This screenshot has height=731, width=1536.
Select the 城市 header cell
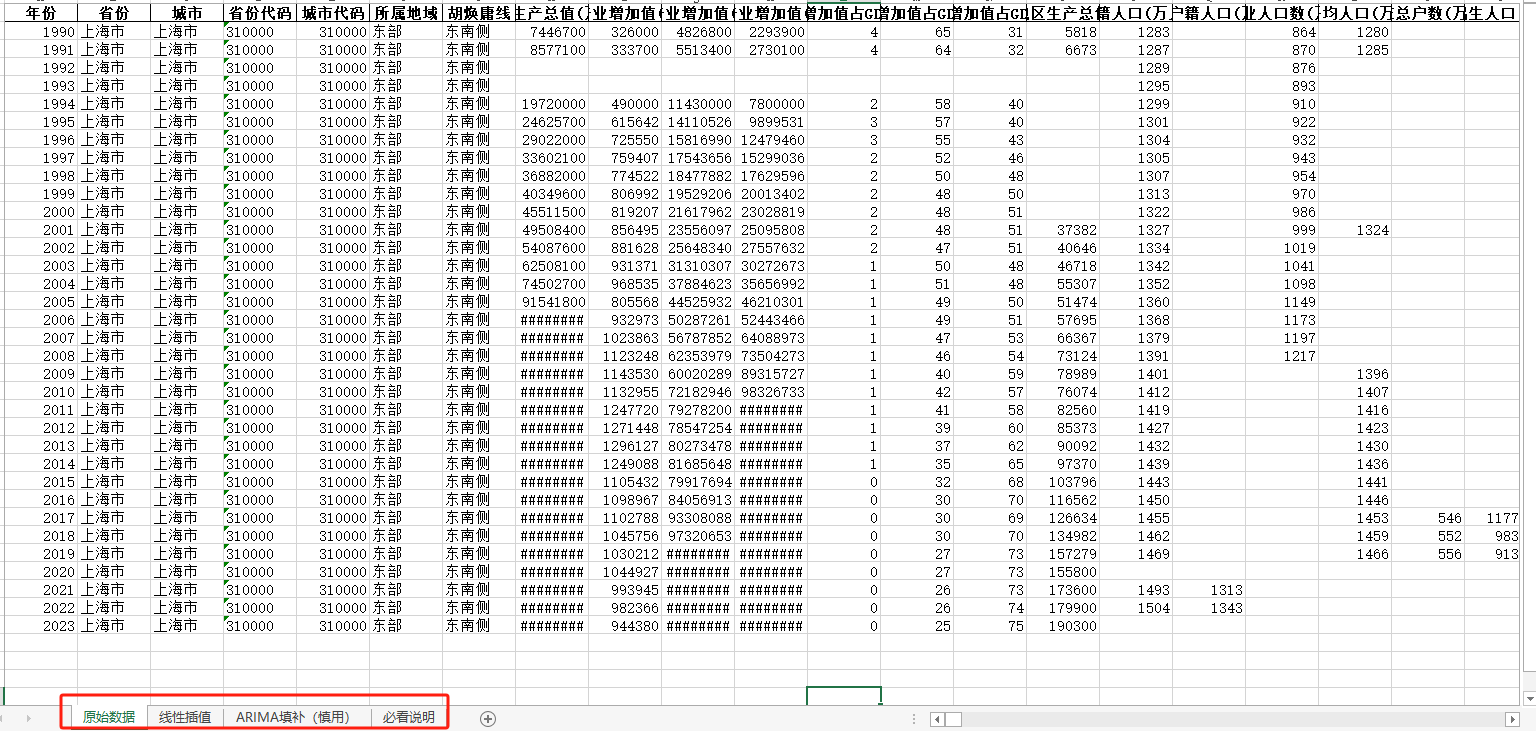click(x=187, y=14)
